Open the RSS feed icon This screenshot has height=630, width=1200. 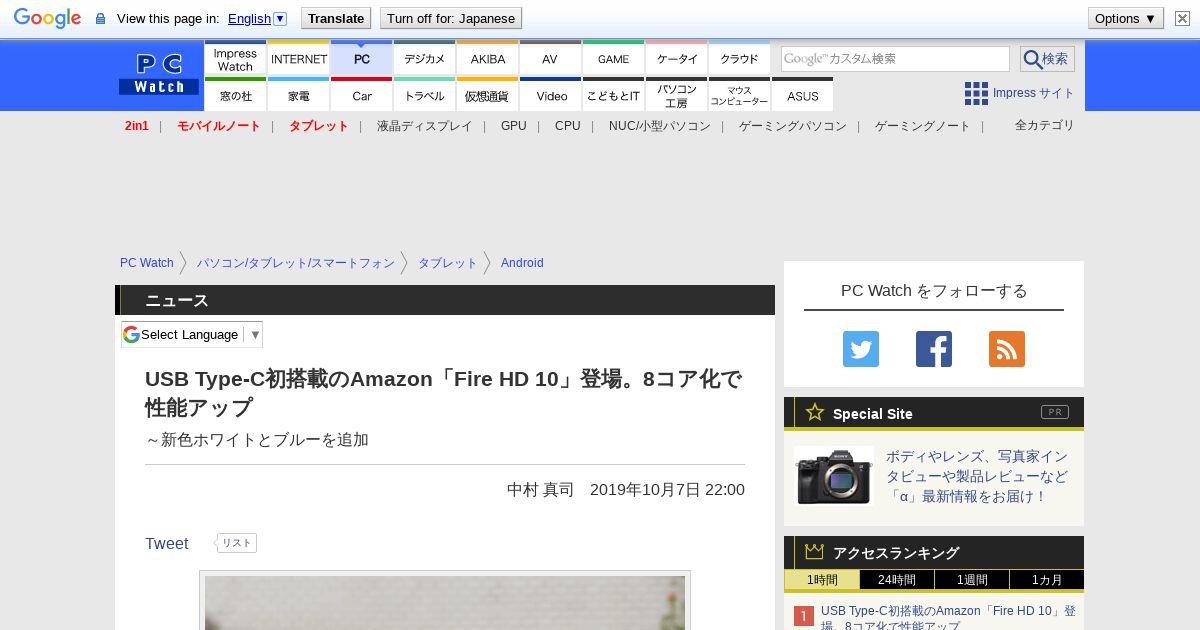click(x=1007, y=349)
